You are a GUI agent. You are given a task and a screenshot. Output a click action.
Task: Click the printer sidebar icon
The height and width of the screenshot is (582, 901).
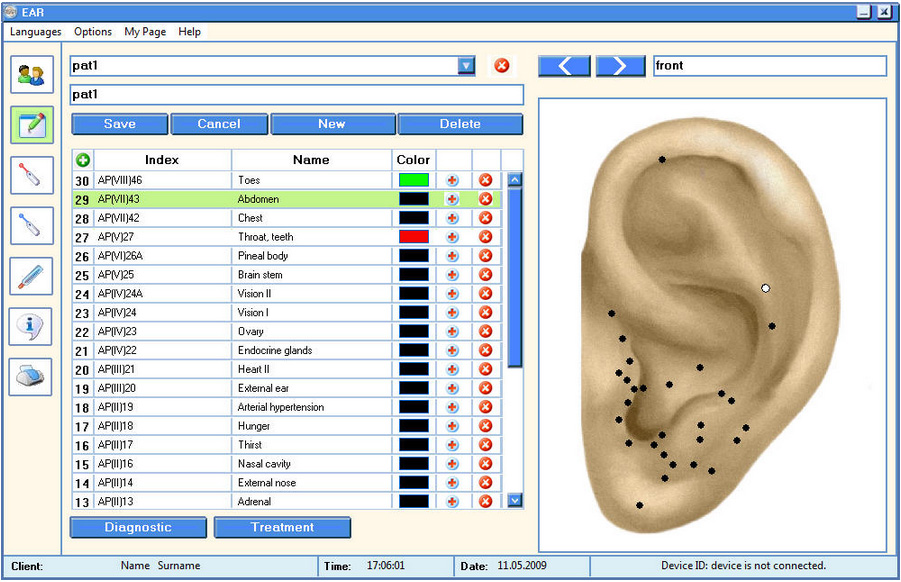pyautogui.click(x=31, y=377)
